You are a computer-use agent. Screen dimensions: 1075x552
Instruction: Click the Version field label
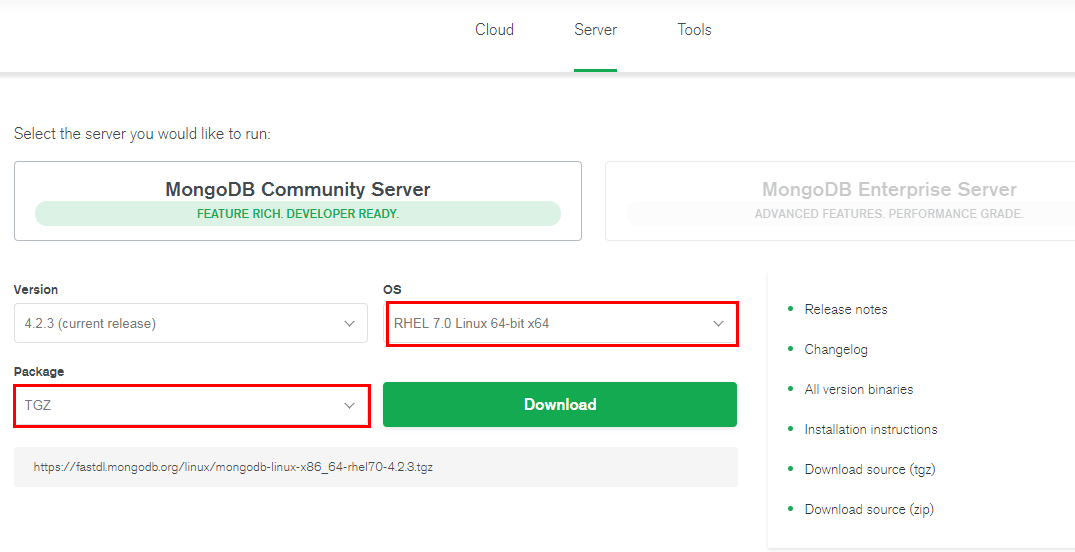[x=36, y=289]
